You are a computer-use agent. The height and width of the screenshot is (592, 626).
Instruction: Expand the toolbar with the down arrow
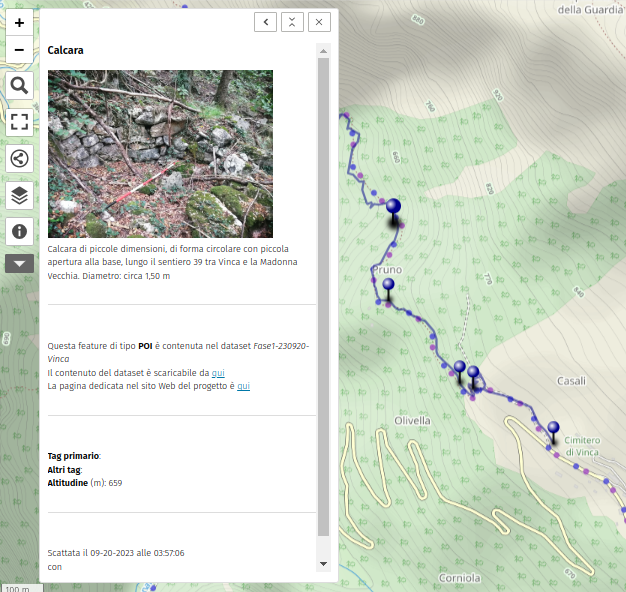[19, 263]
